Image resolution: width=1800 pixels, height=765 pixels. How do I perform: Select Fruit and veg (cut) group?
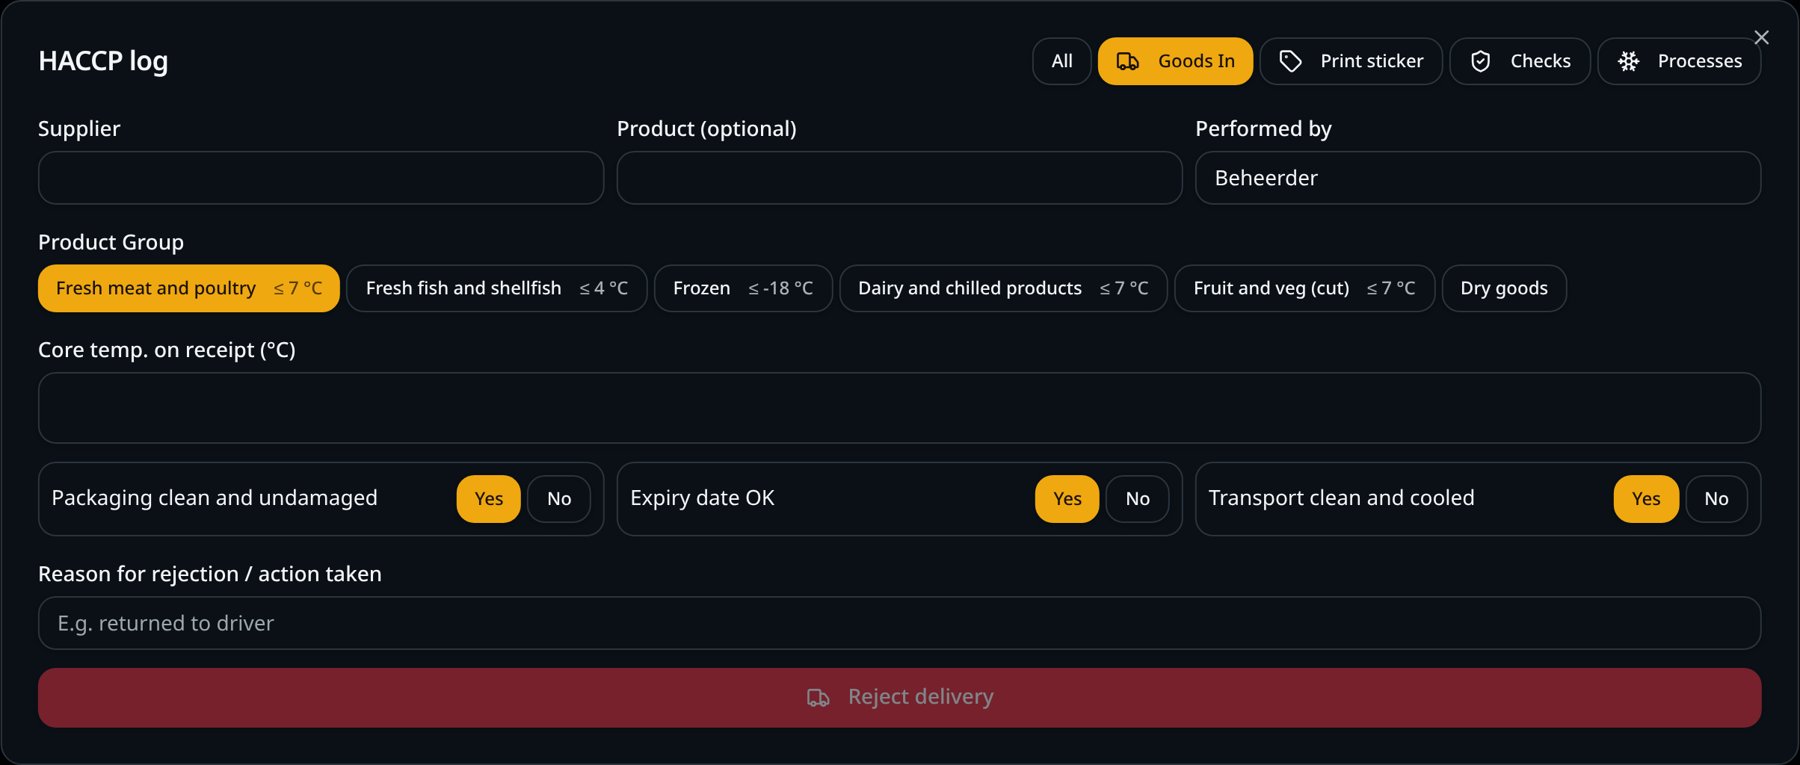click(x=1304, y=288)
